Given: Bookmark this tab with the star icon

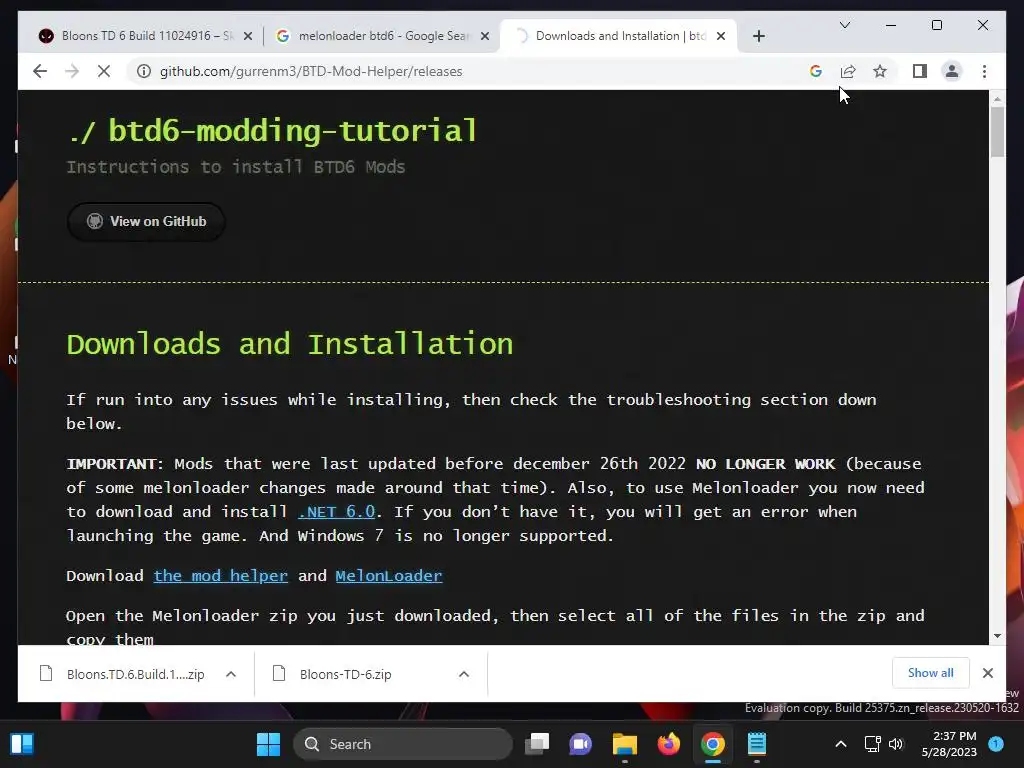Looking at the screenshot, I should pos(880,71).
